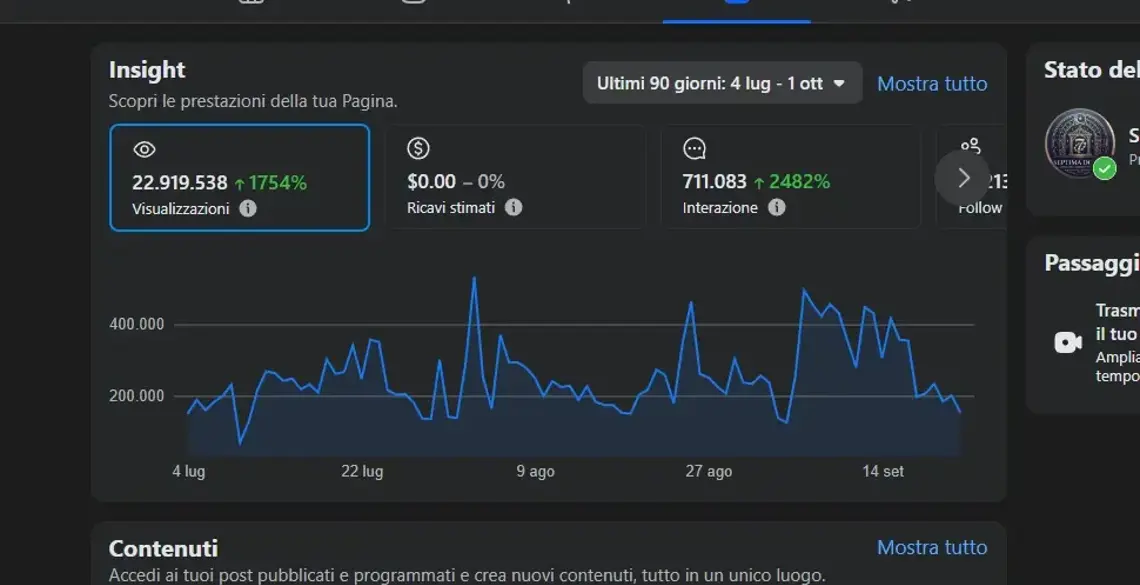Open 'Mostra tutto' link in the Contenuti section
The height and width of the screenshot is (585, 1140).
click(x=932, y=547)
